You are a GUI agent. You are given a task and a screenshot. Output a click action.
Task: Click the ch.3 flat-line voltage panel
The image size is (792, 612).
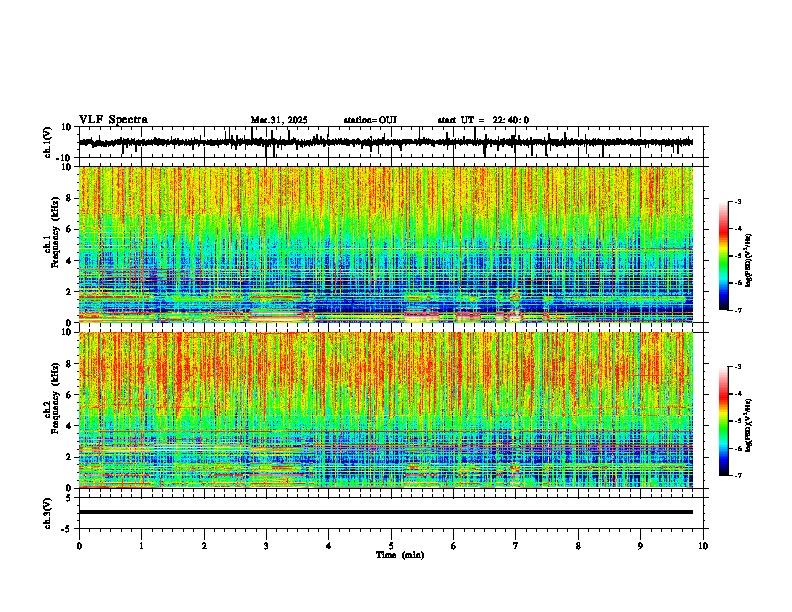click(x=391, y=513)
